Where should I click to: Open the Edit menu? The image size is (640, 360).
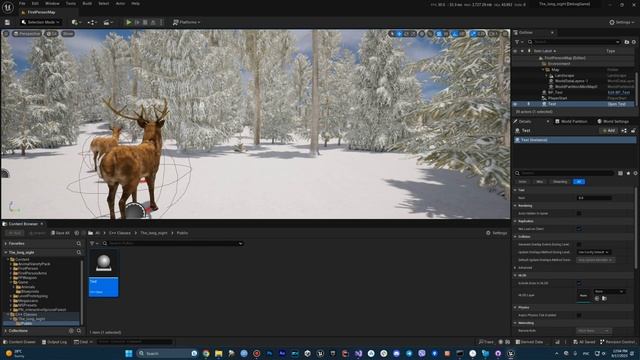tap(35, 3)
